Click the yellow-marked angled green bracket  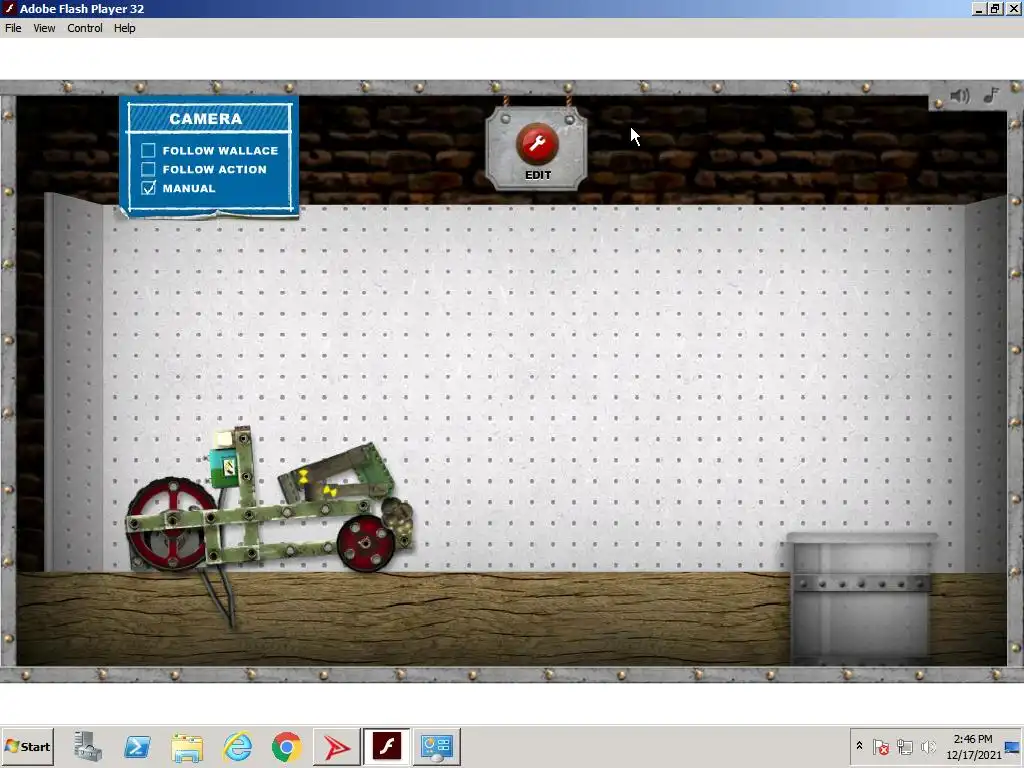(338, 472)
